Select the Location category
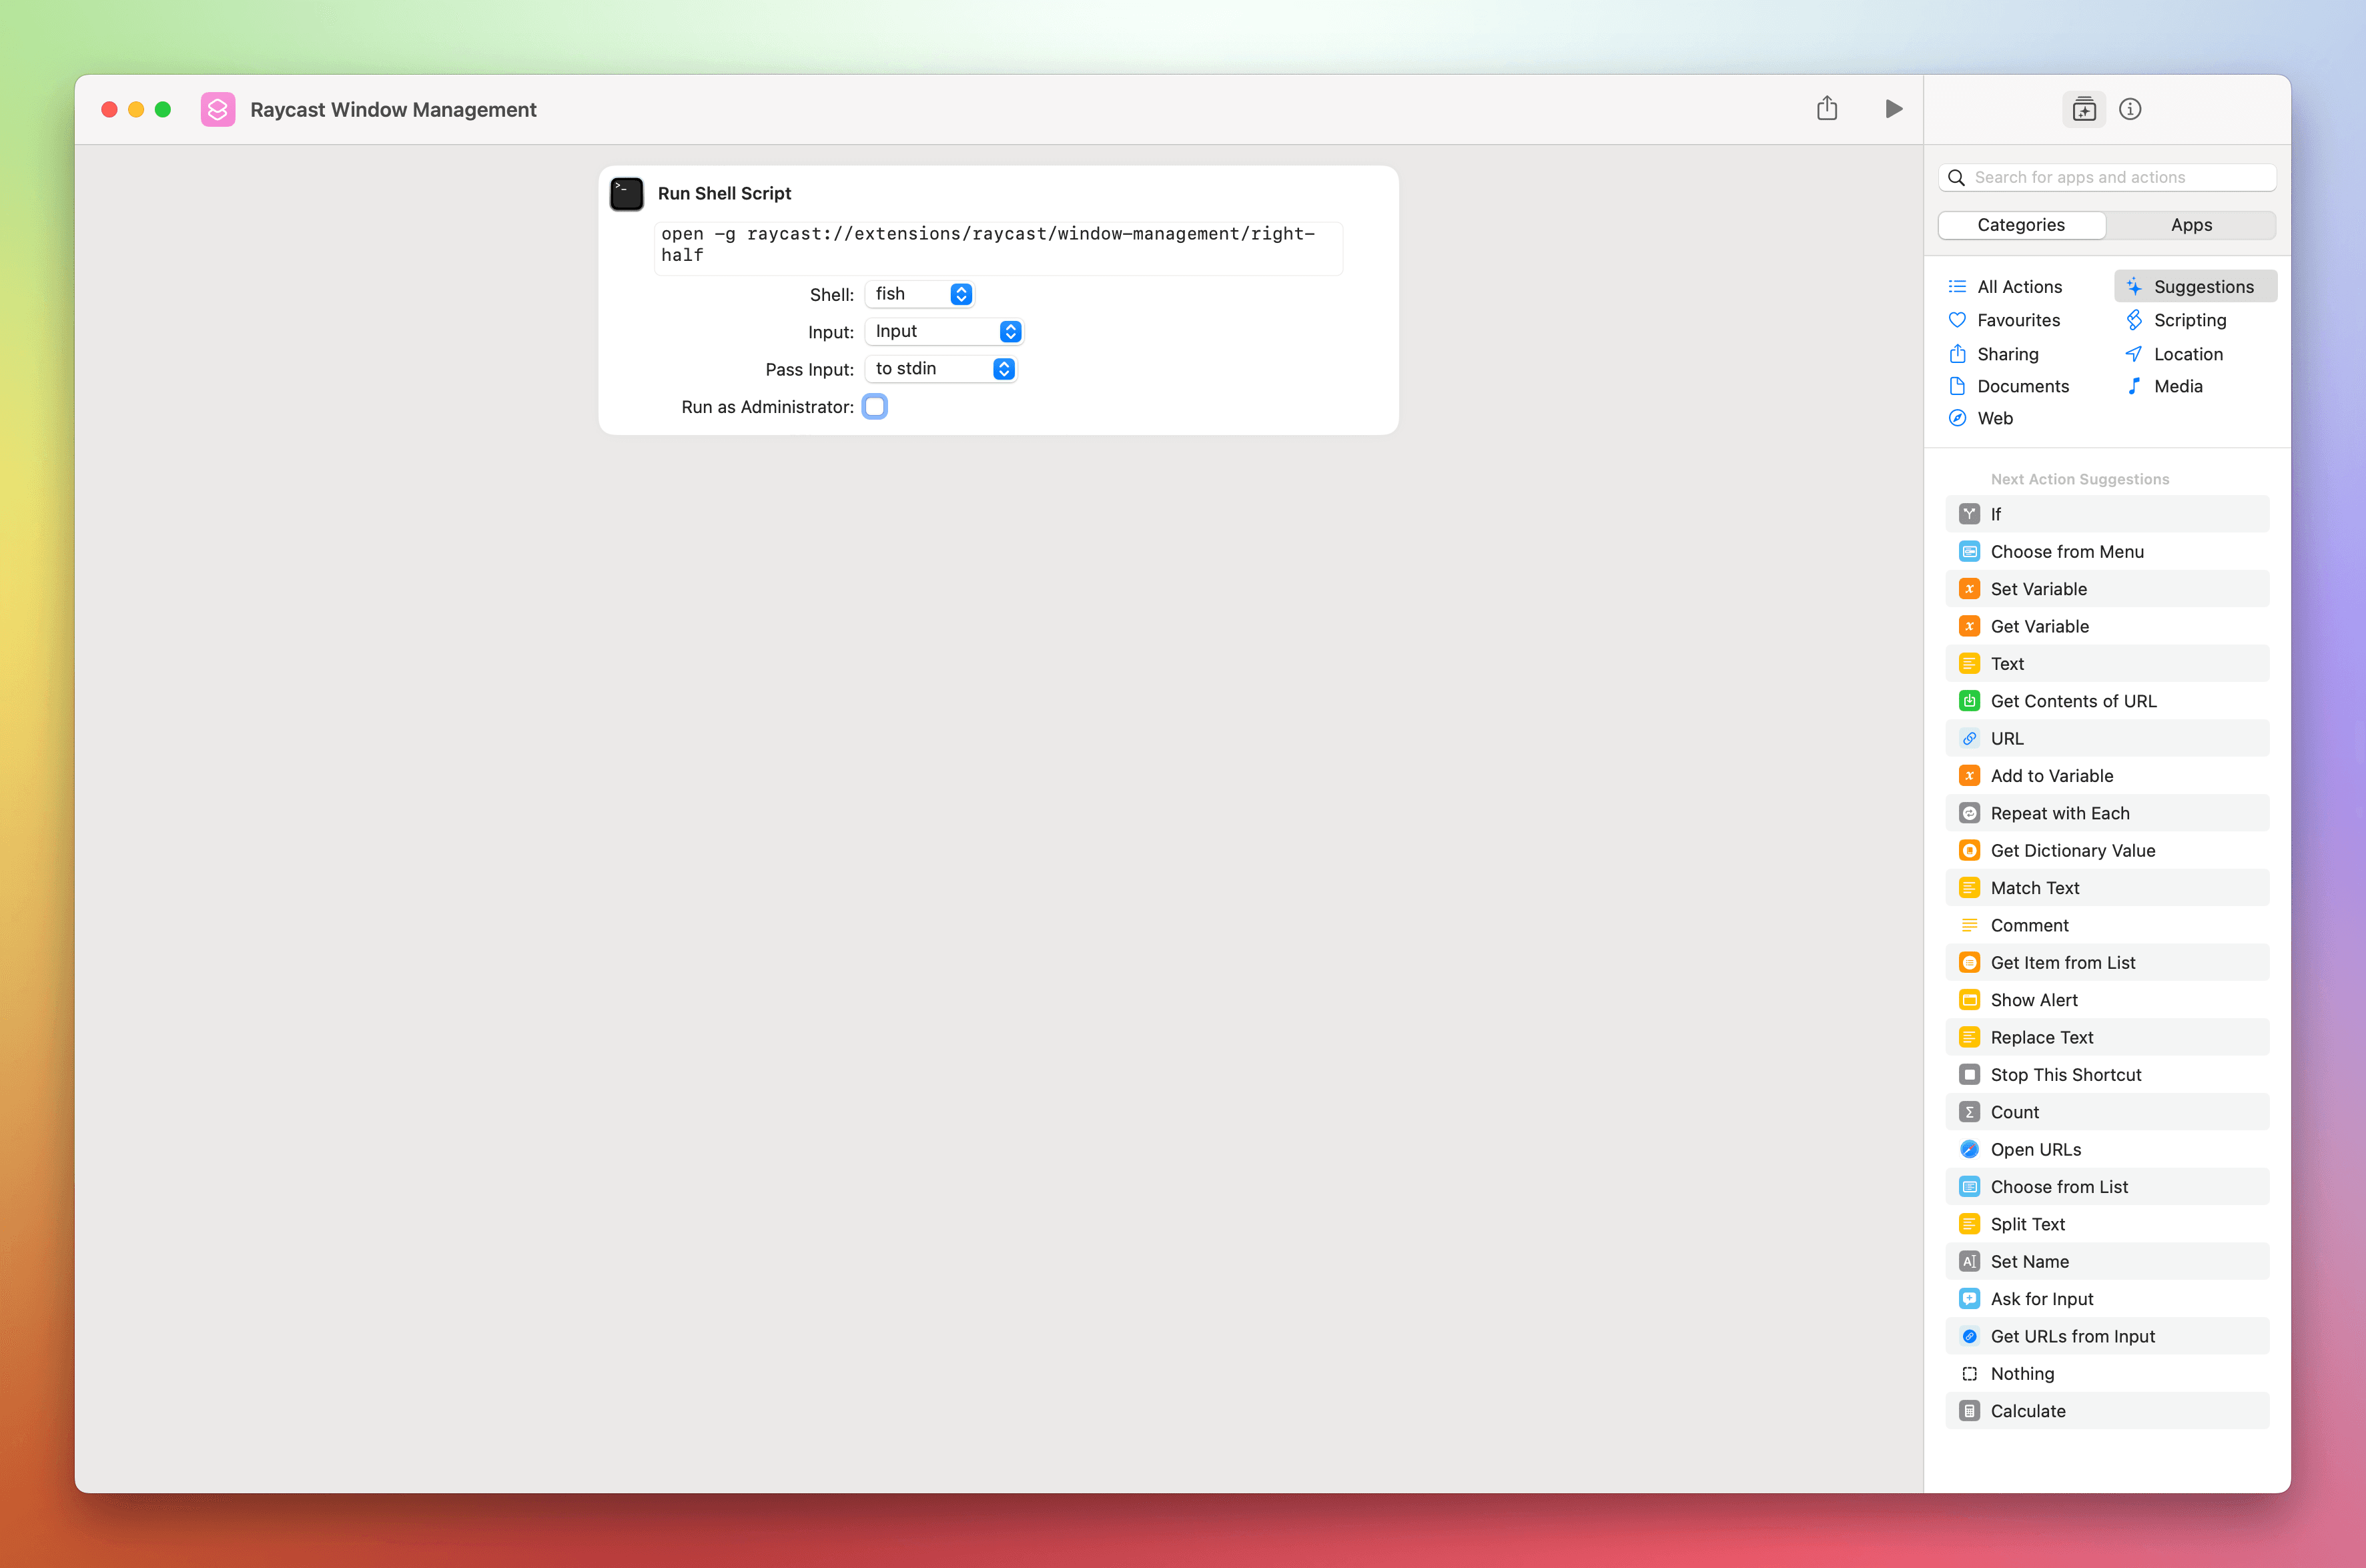The height and width of the screenshot is (1568, 2366). pos(2186,353)
